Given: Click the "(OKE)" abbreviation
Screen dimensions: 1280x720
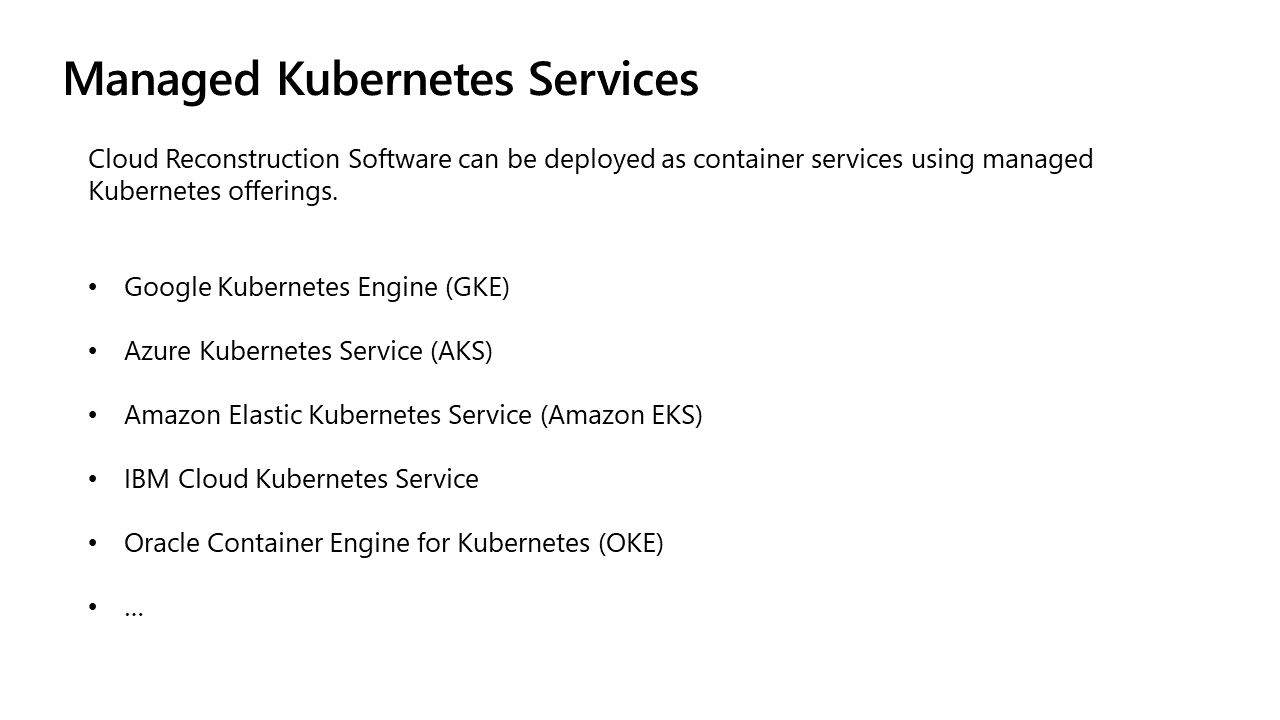Looking at the screenshot, I should pos(630,543).
